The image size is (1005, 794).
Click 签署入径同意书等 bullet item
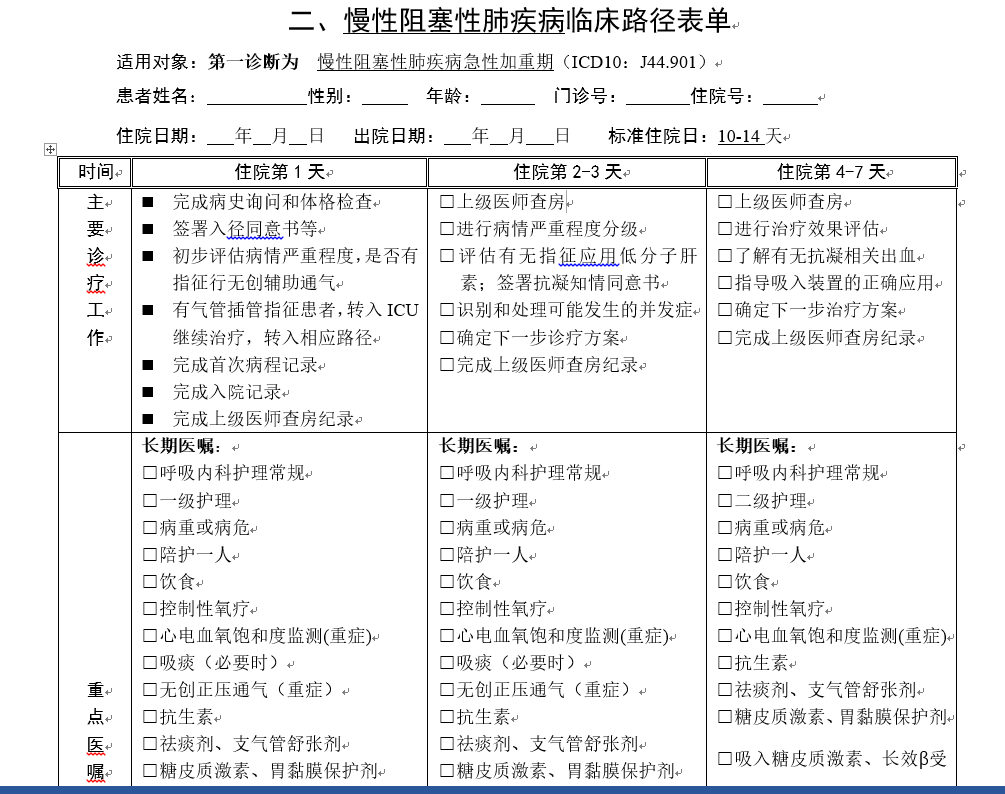click(245, 229)
